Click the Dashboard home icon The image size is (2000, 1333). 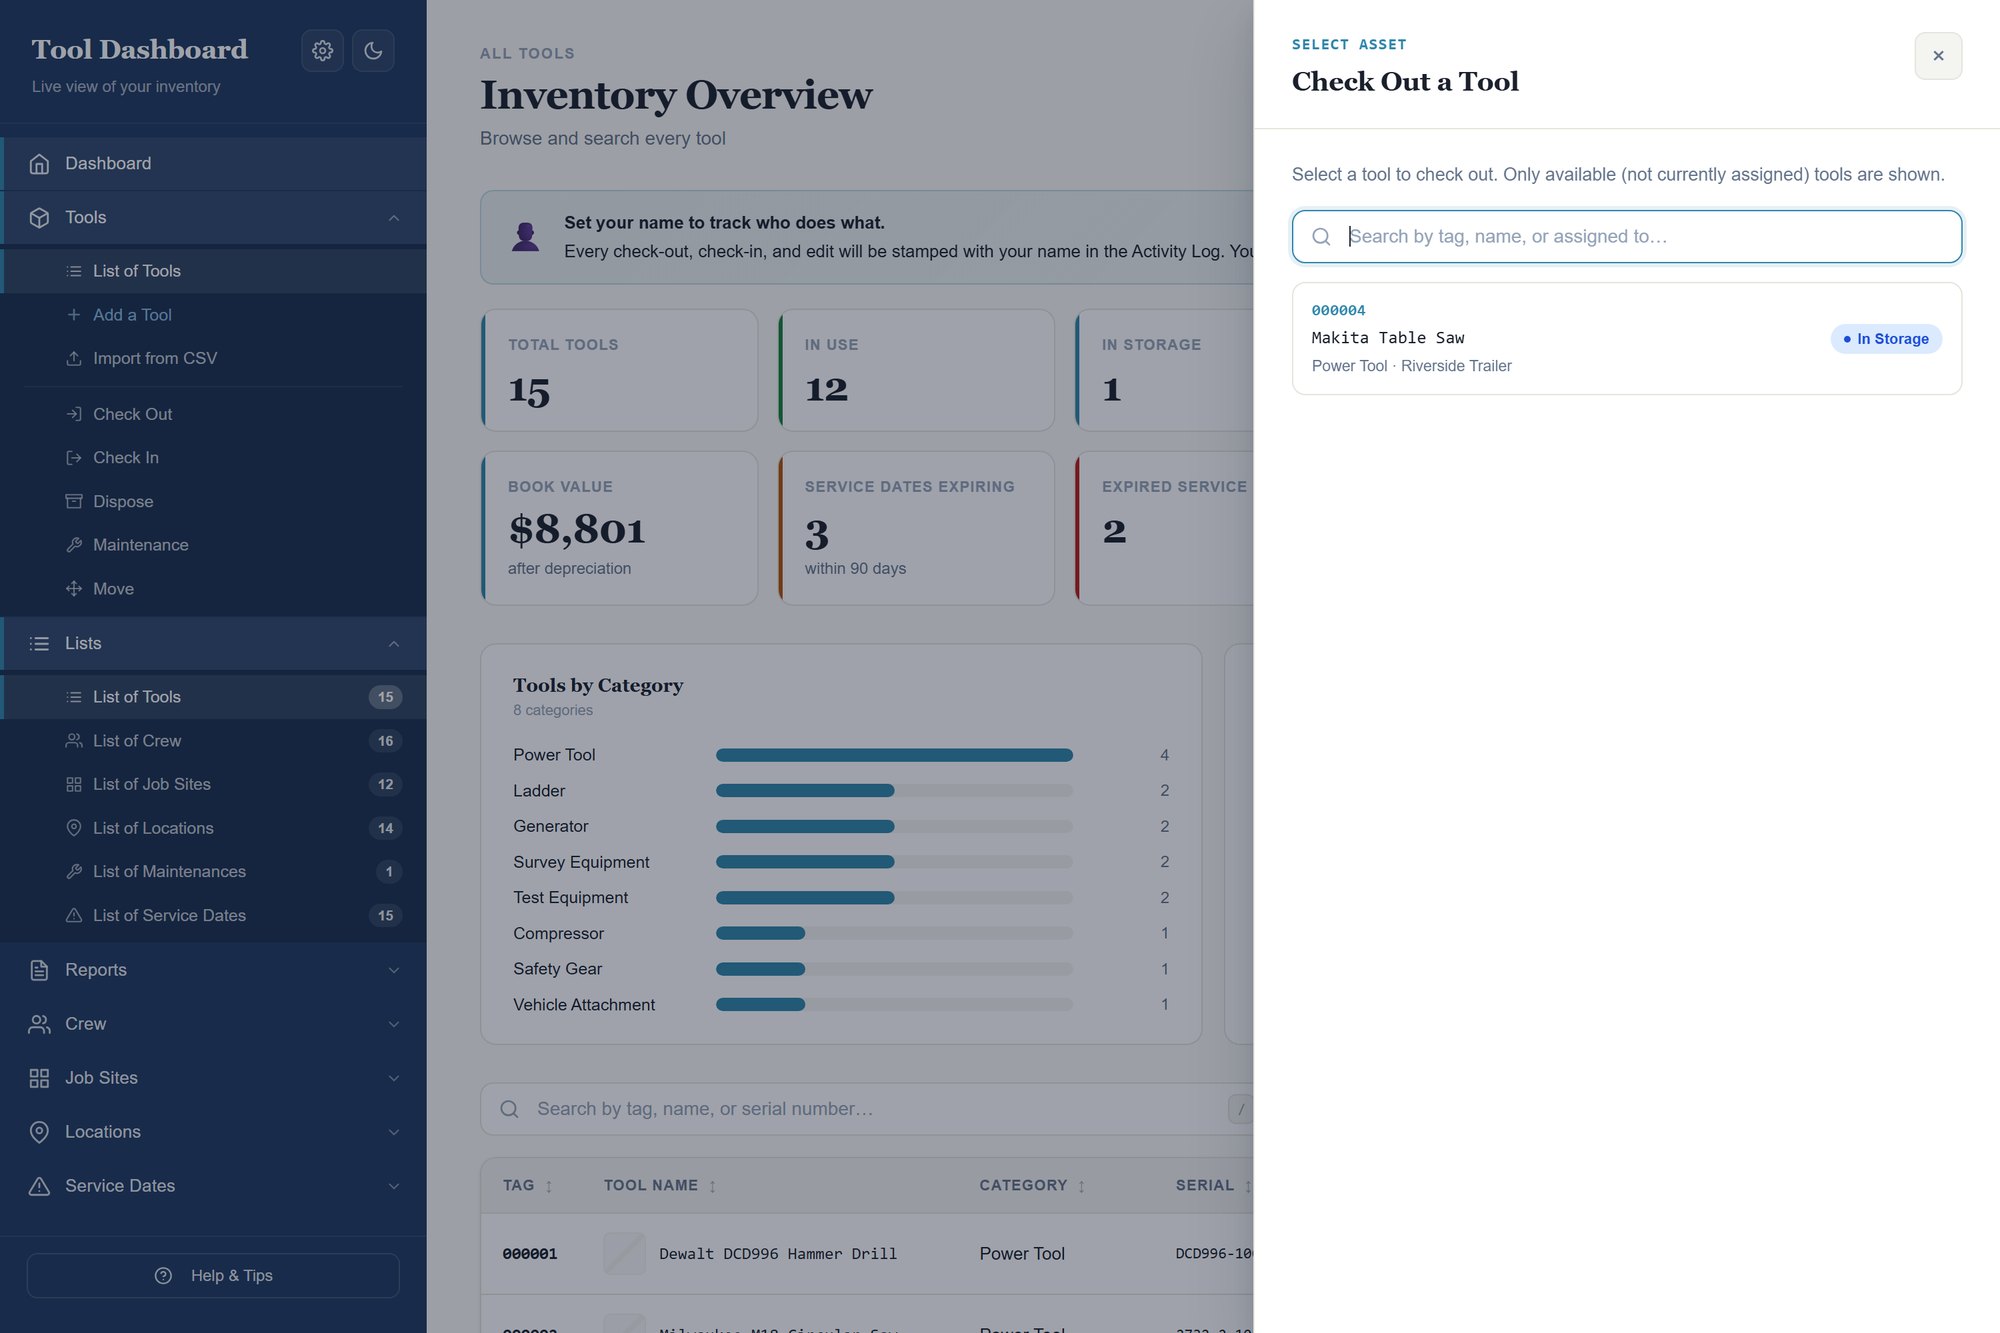(x=39, y=164)
